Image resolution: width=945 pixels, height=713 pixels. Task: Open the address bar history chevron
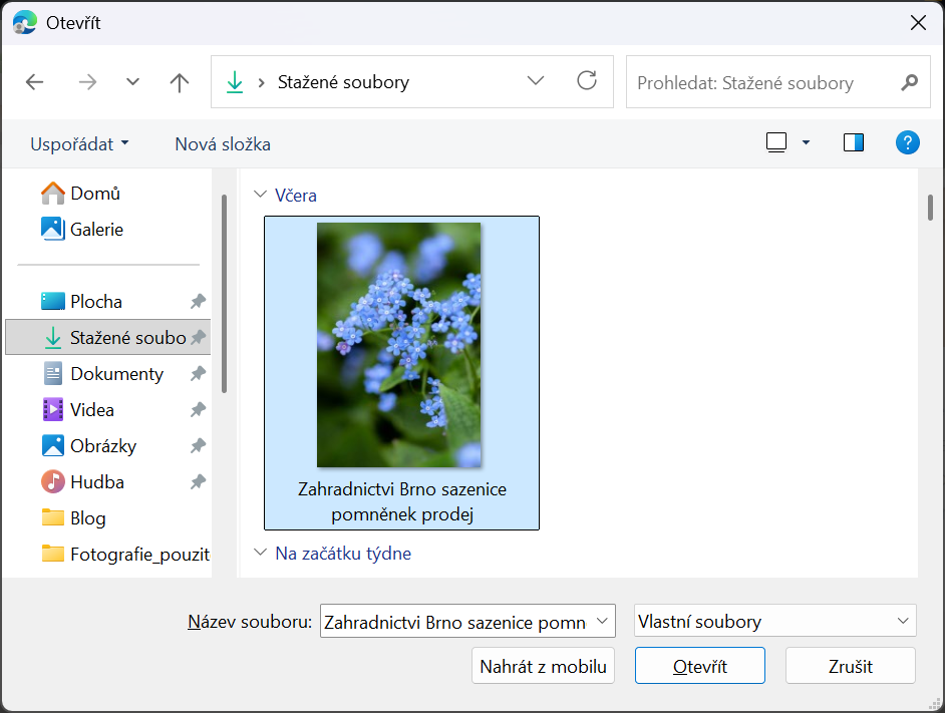pyautogui.click(x=535, y=82)
